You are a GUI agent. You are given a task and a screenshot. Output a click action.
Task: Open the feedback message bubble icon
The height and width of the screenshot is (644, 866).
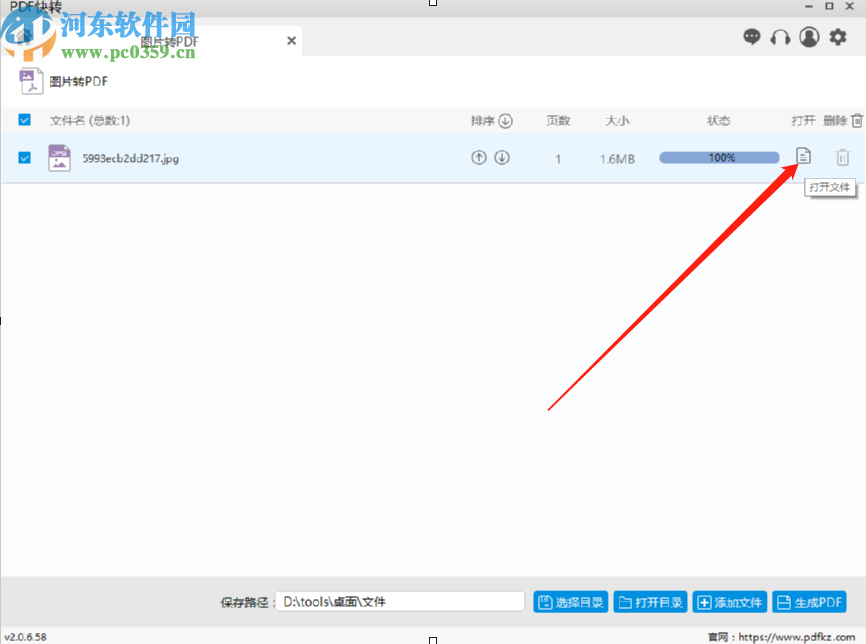click(752, 37)
